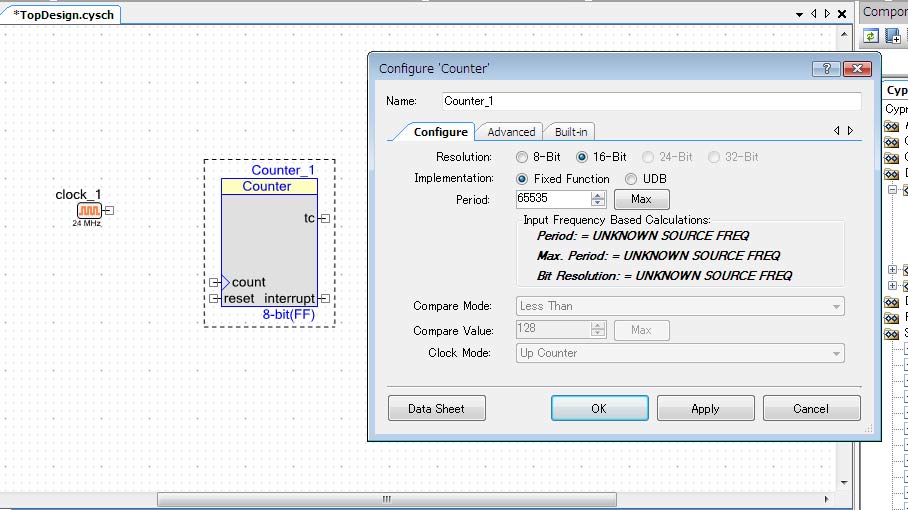Open the Clock Mode dropdown
This screenshot has height=510, width=908.
(836, 354)
